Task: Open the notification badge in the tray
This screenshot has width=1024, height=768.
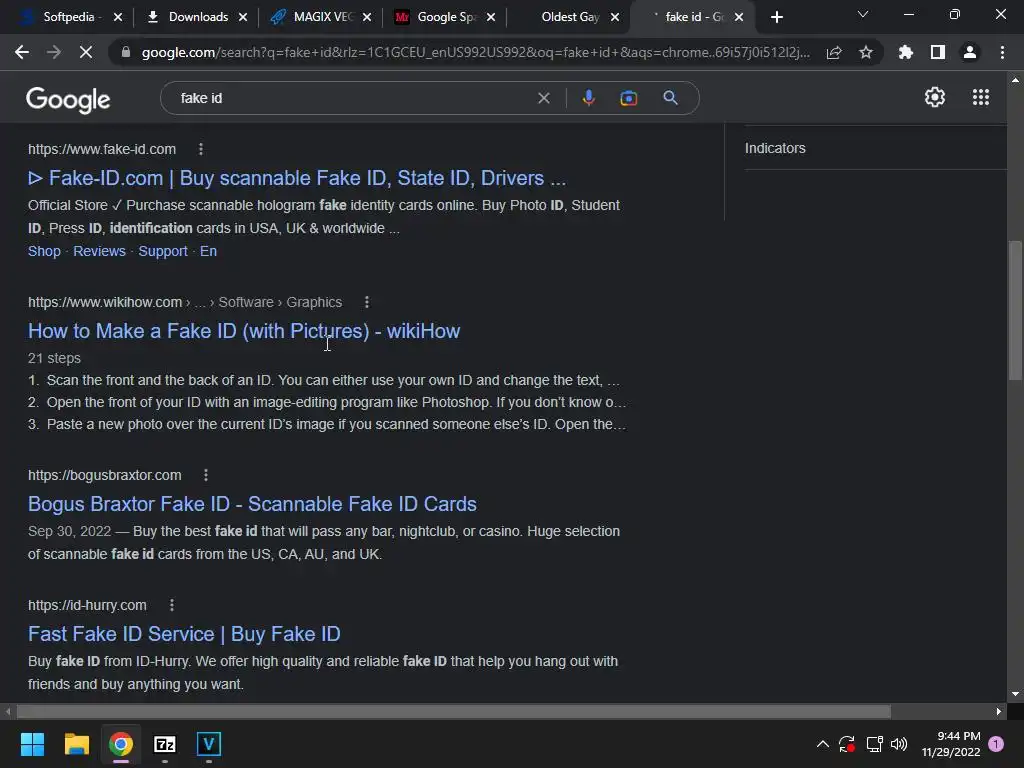Action: click(996, 743)
